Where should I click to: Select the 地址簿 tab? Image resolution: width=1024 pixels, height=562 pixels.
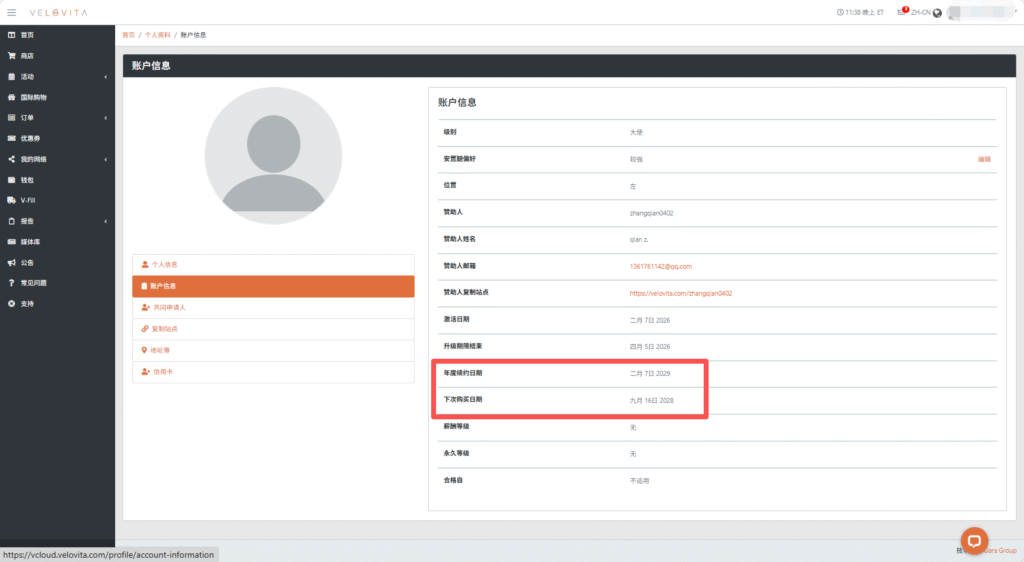pos(160,350)
